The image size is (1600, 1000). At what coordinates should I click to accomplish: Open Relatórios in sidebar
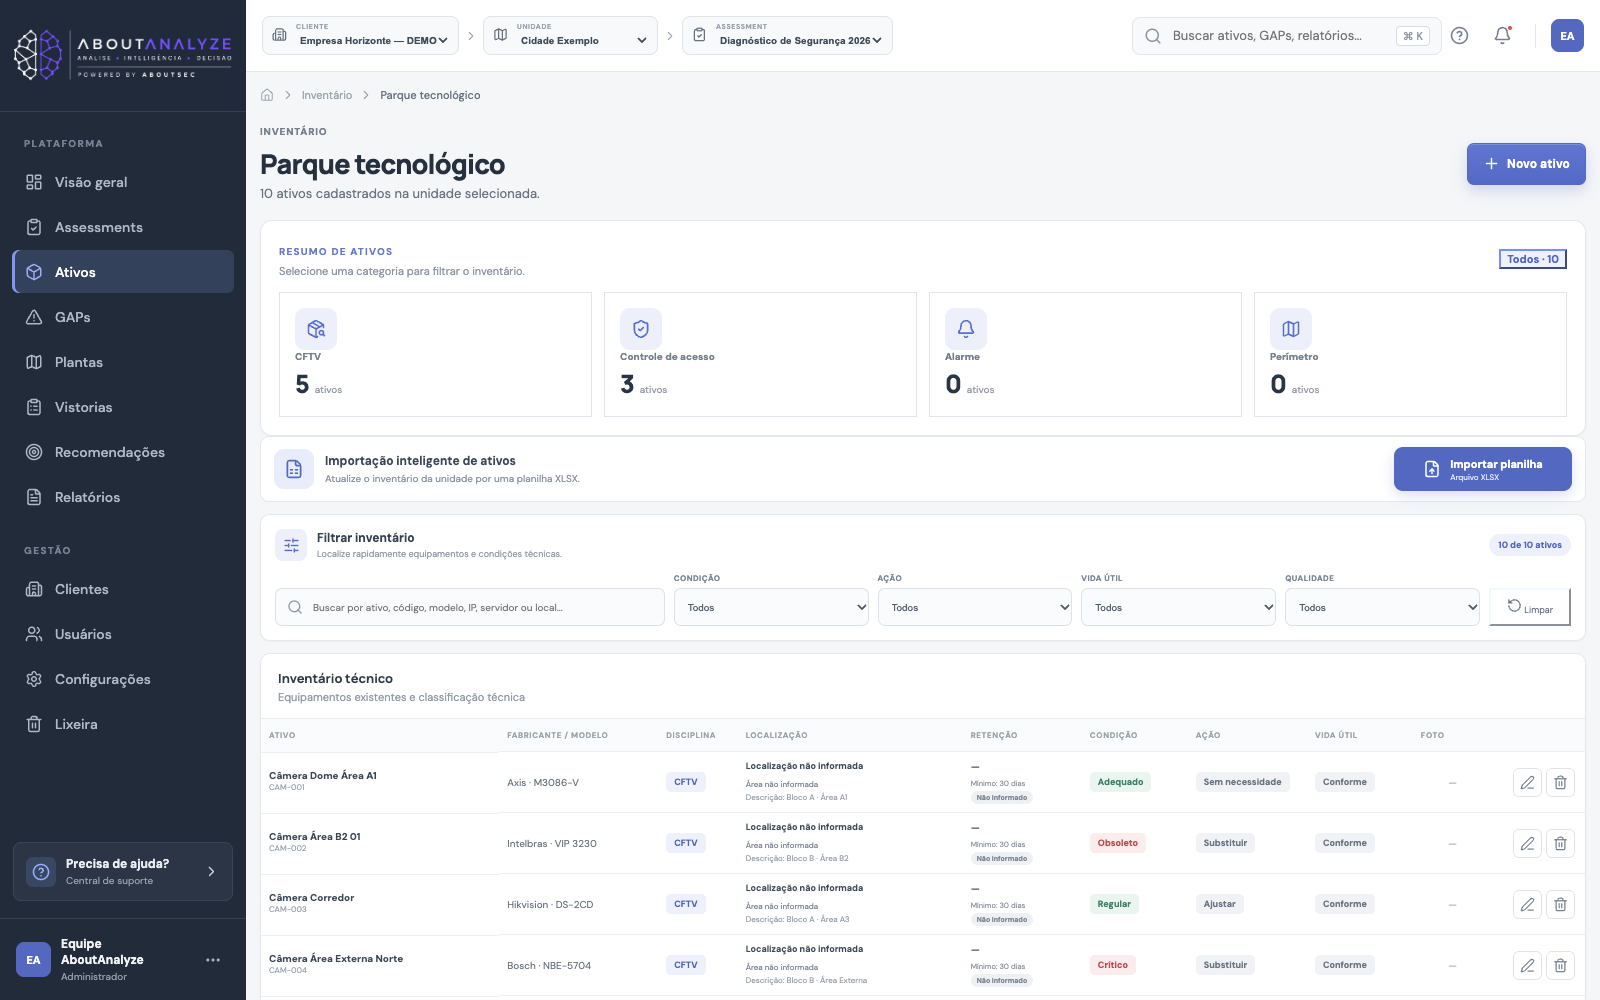(x=123, y=497)
